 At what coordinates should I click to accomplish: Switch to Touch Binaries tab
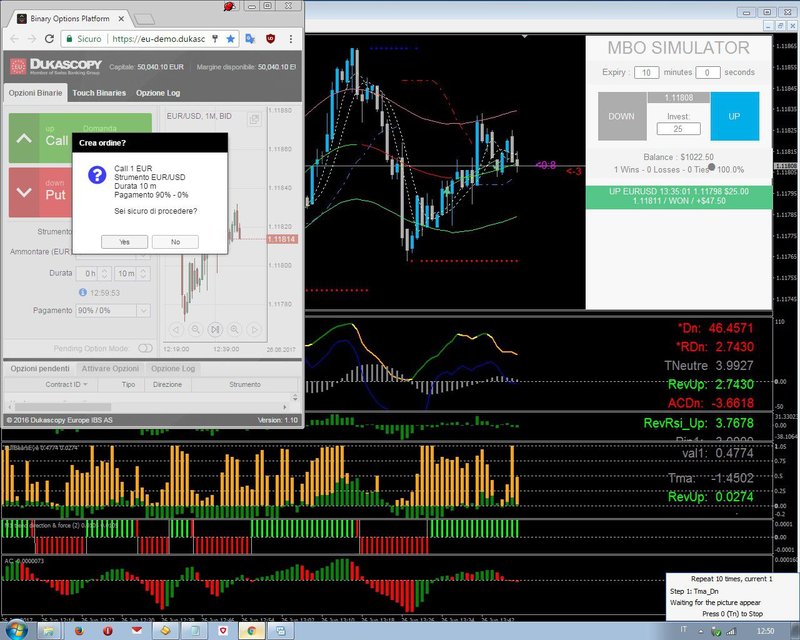click(99, 93)
